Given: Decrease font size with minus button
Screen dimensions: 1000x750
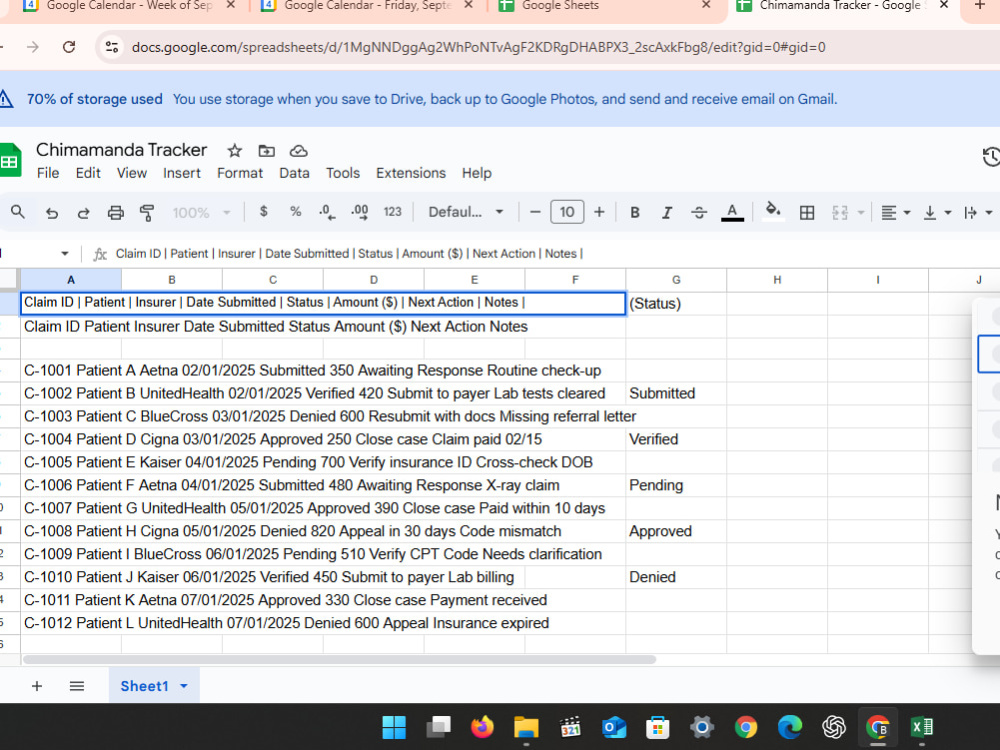Looking at the screenshot, I should [x=536, y=212].
